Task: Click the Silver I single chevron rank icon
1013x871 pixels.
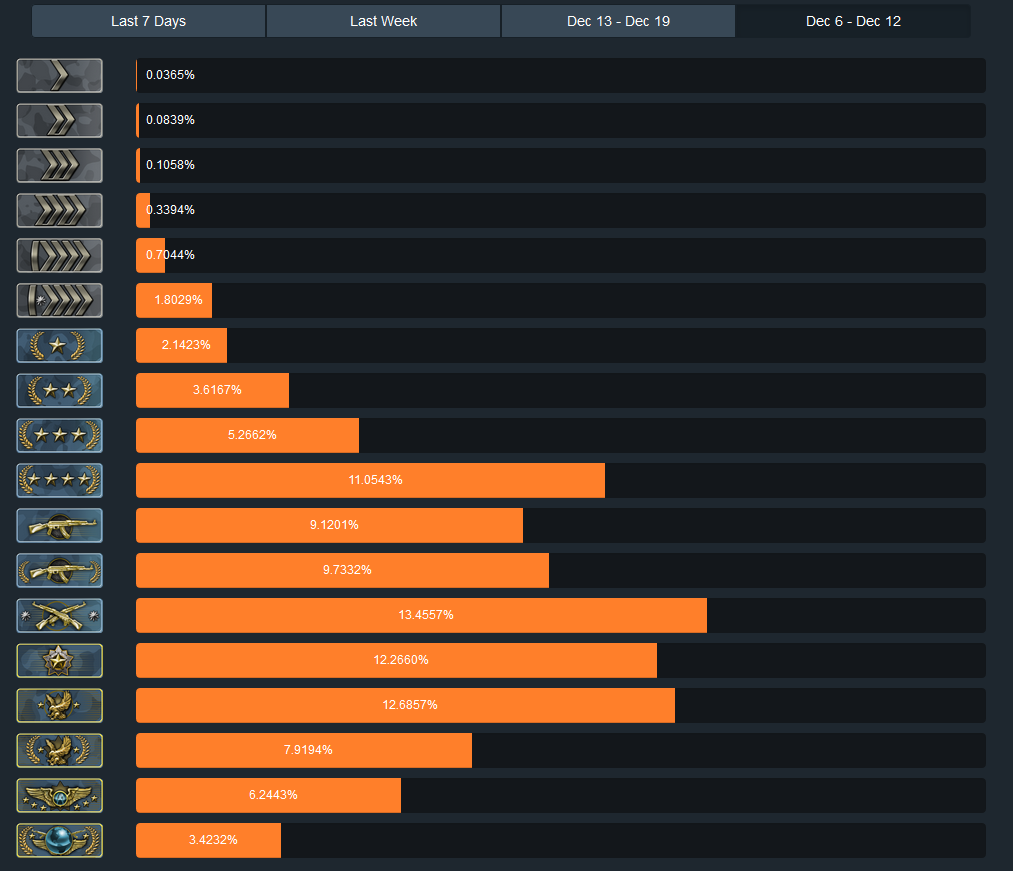Action: 59,76
